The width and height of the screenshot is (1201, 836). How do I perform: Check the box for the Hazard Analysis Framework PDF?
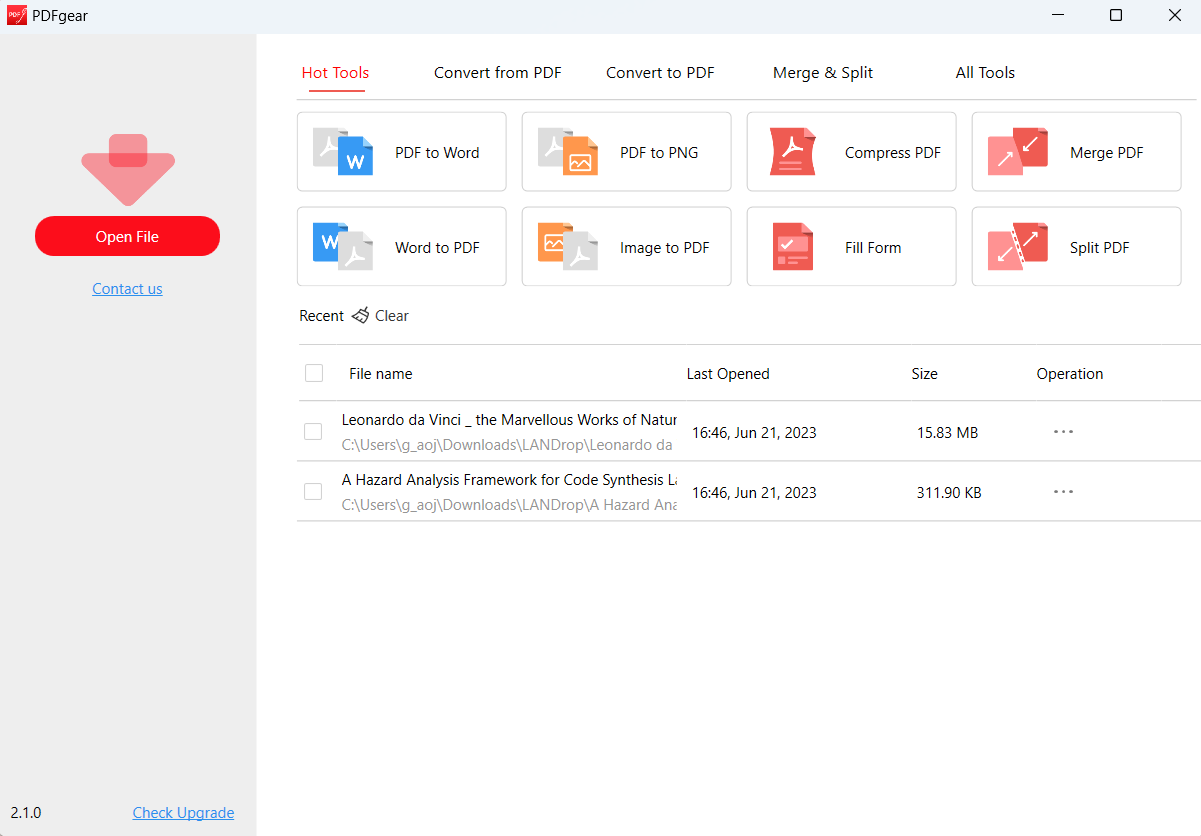pos(313,491)
